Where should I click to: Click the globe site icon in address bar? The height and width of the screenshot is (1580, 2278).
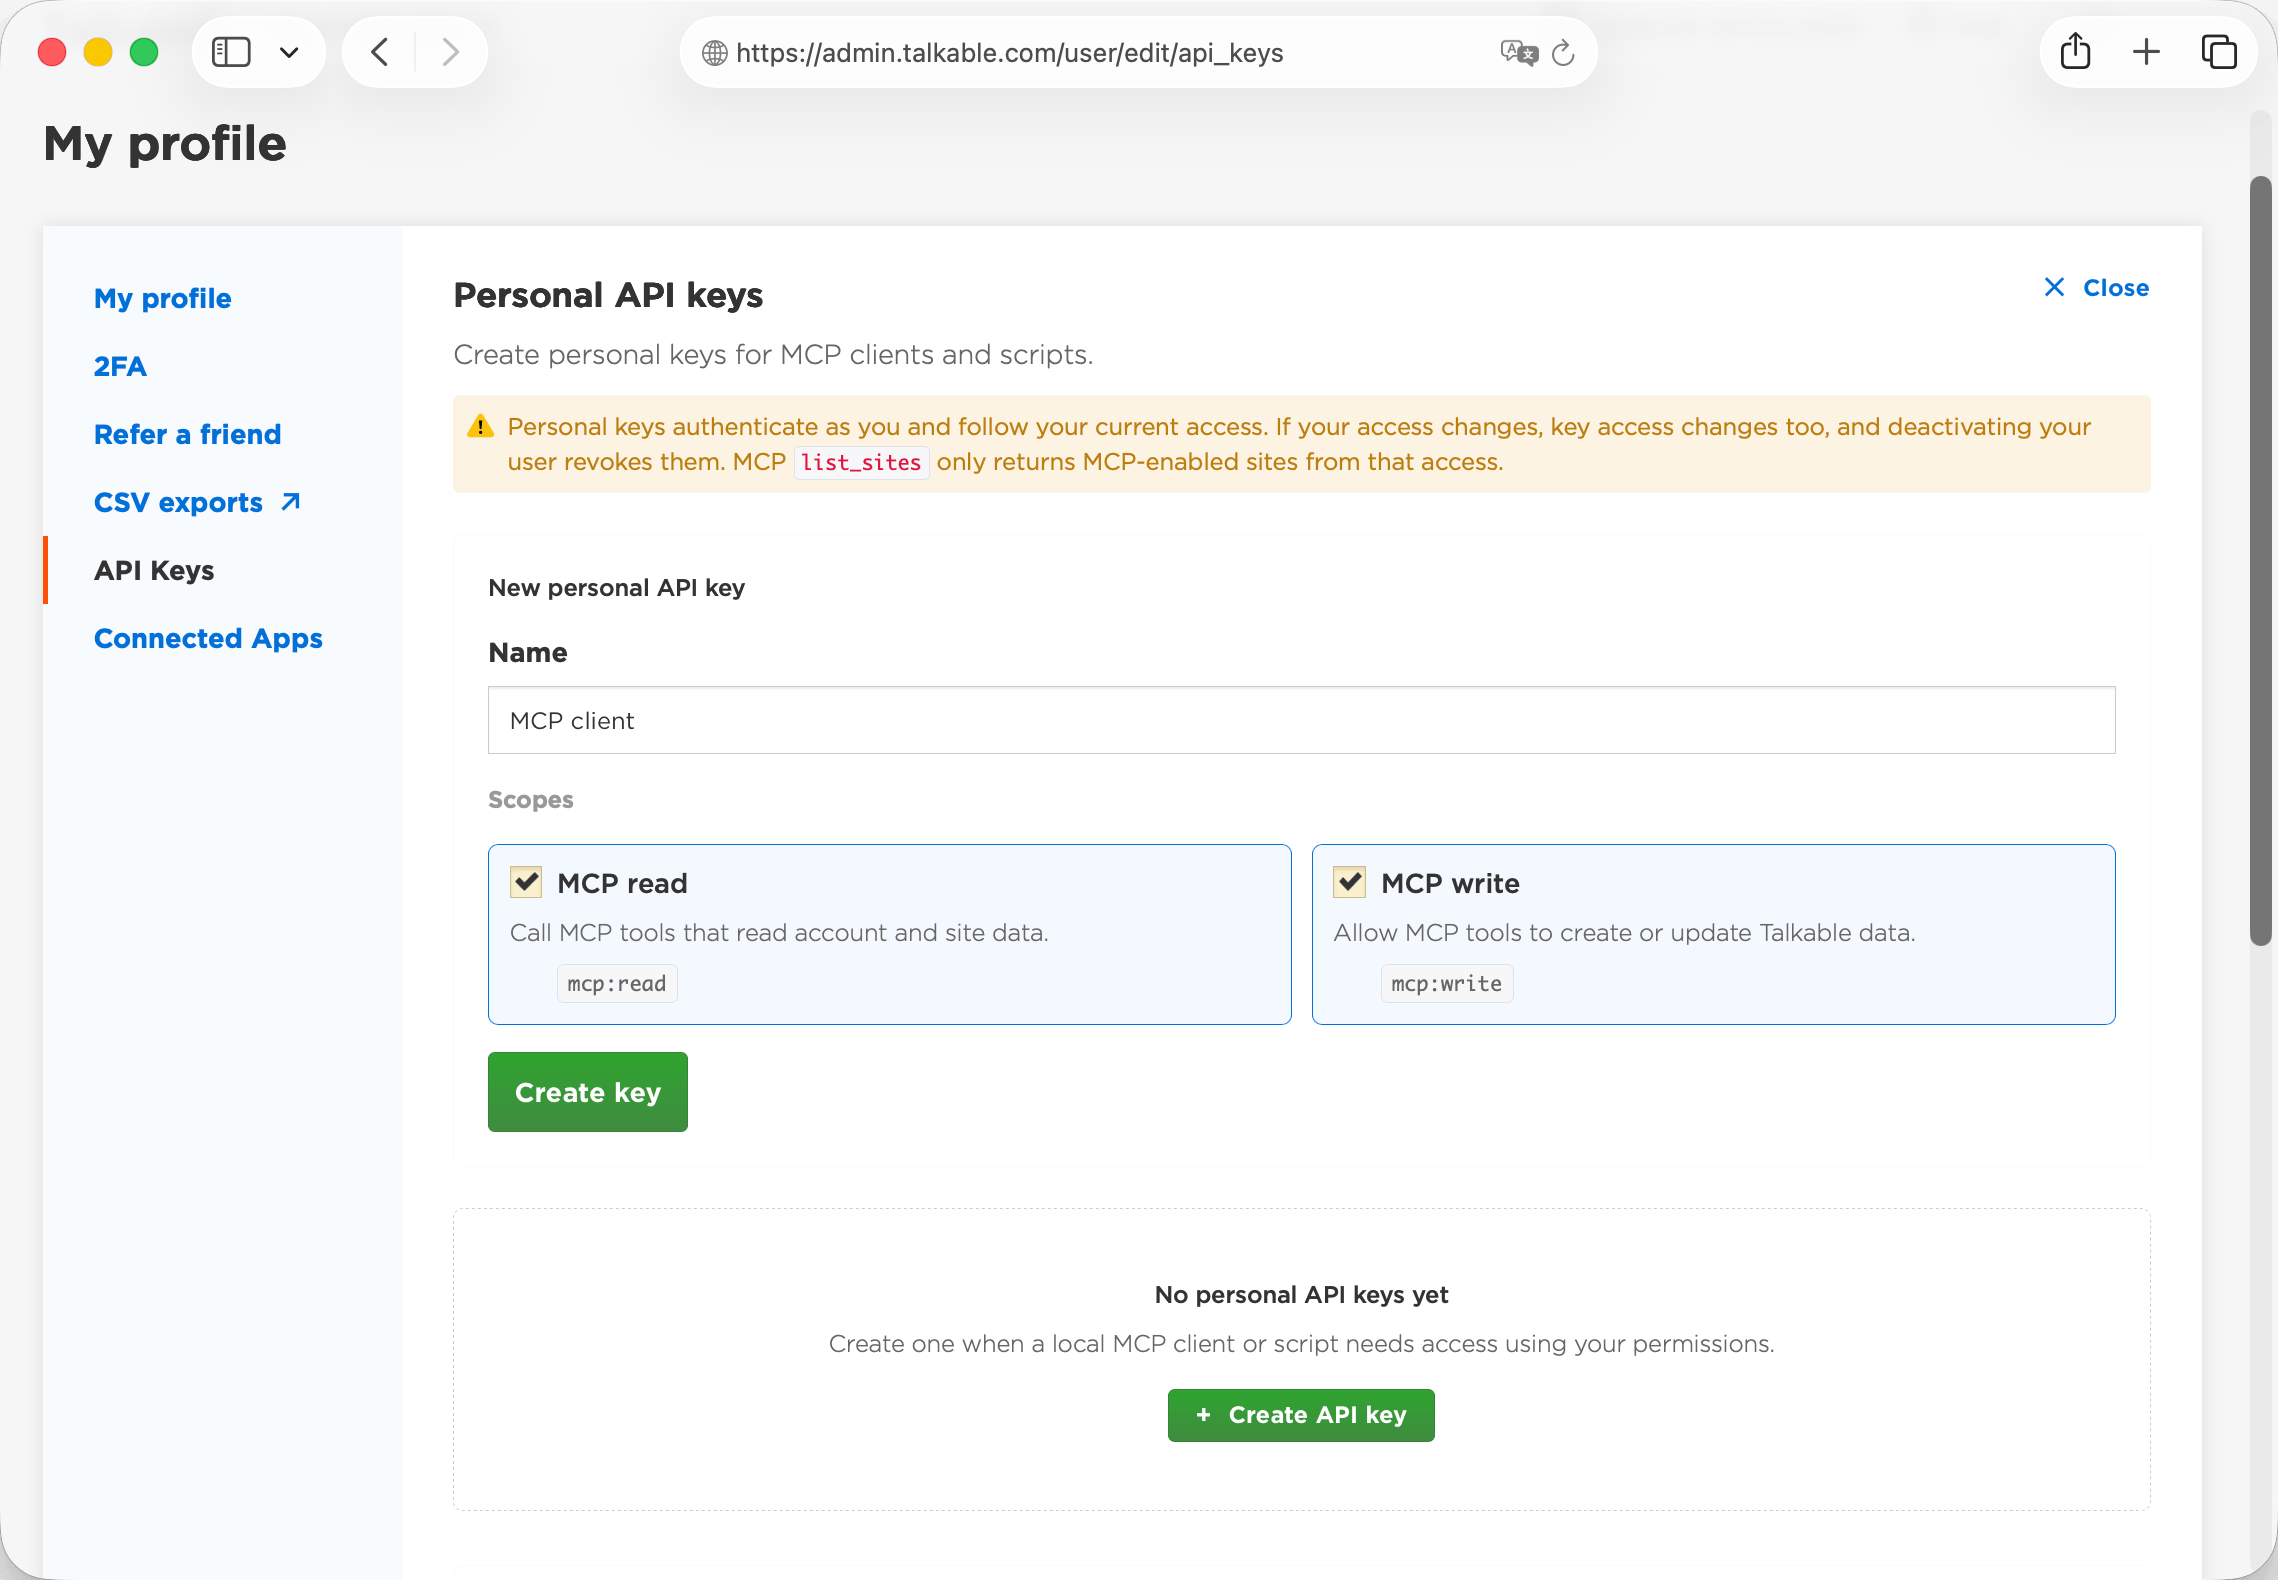pos(714,53)
